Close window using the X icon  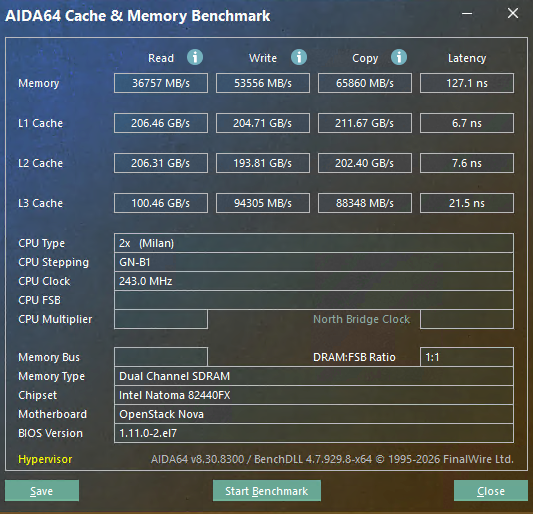[513, 14]
